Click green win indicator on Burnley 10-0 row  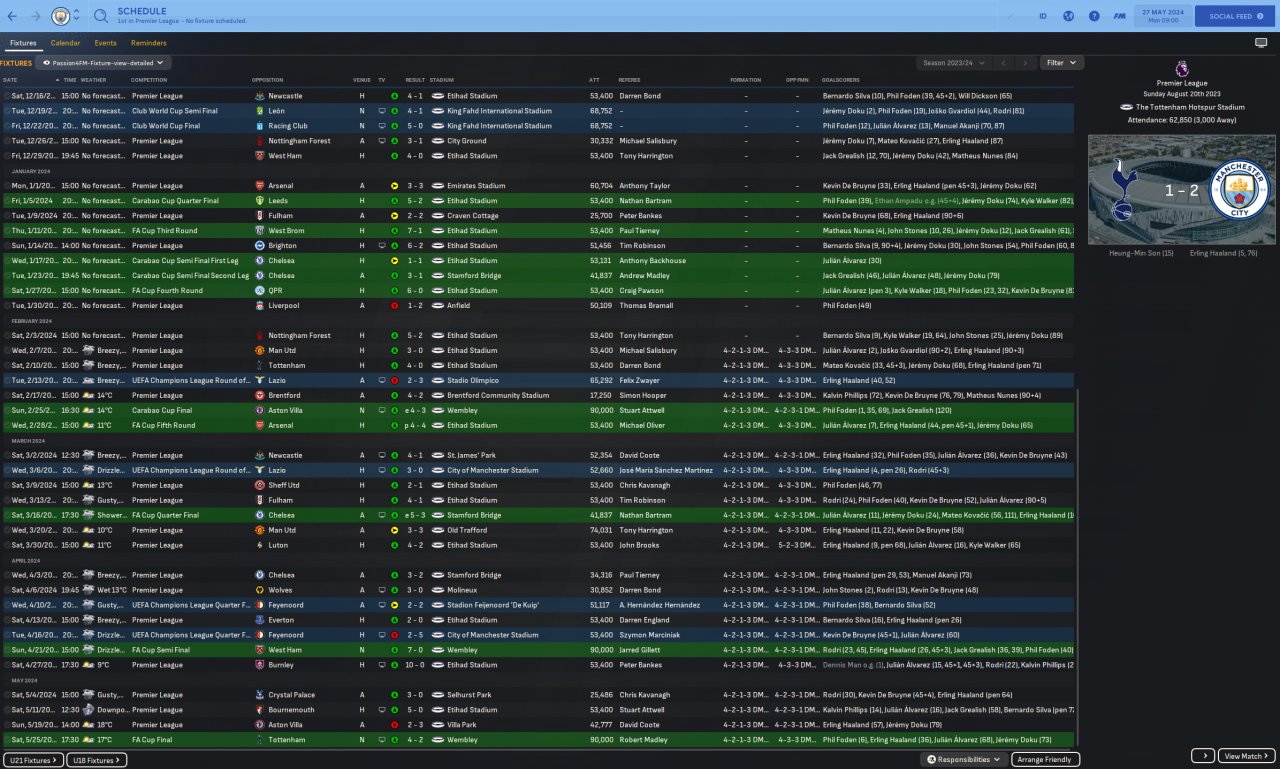click(394, 665)
